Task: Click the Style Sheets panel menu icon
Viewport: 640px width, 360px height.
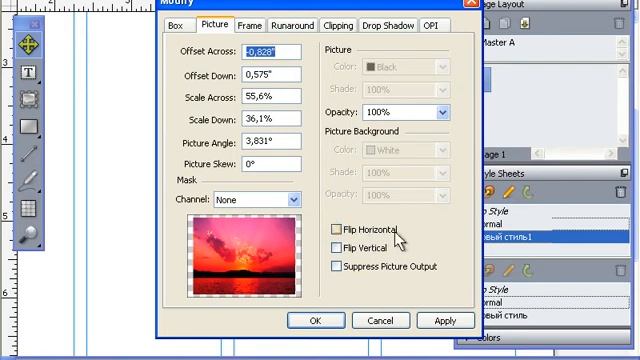Action: (x=624, y=173)
